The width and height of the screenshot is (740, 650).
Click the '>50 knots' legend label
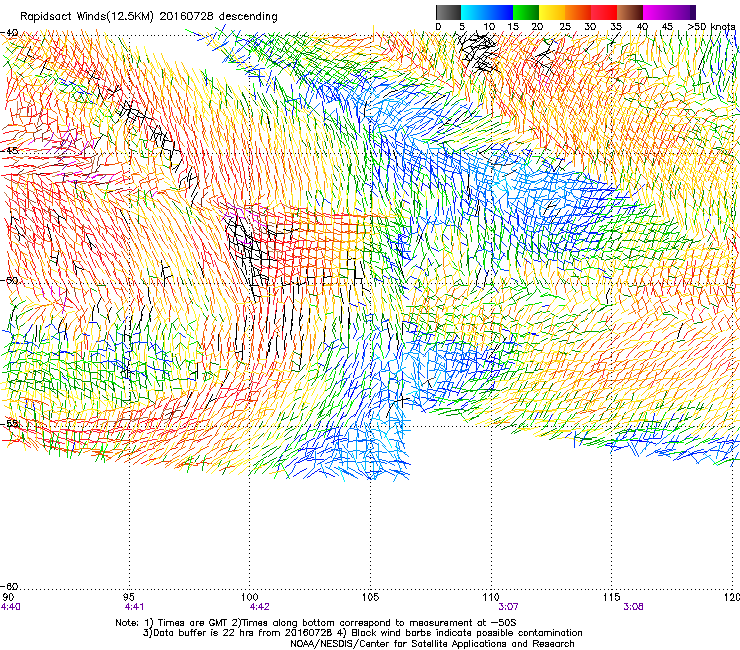711,27
